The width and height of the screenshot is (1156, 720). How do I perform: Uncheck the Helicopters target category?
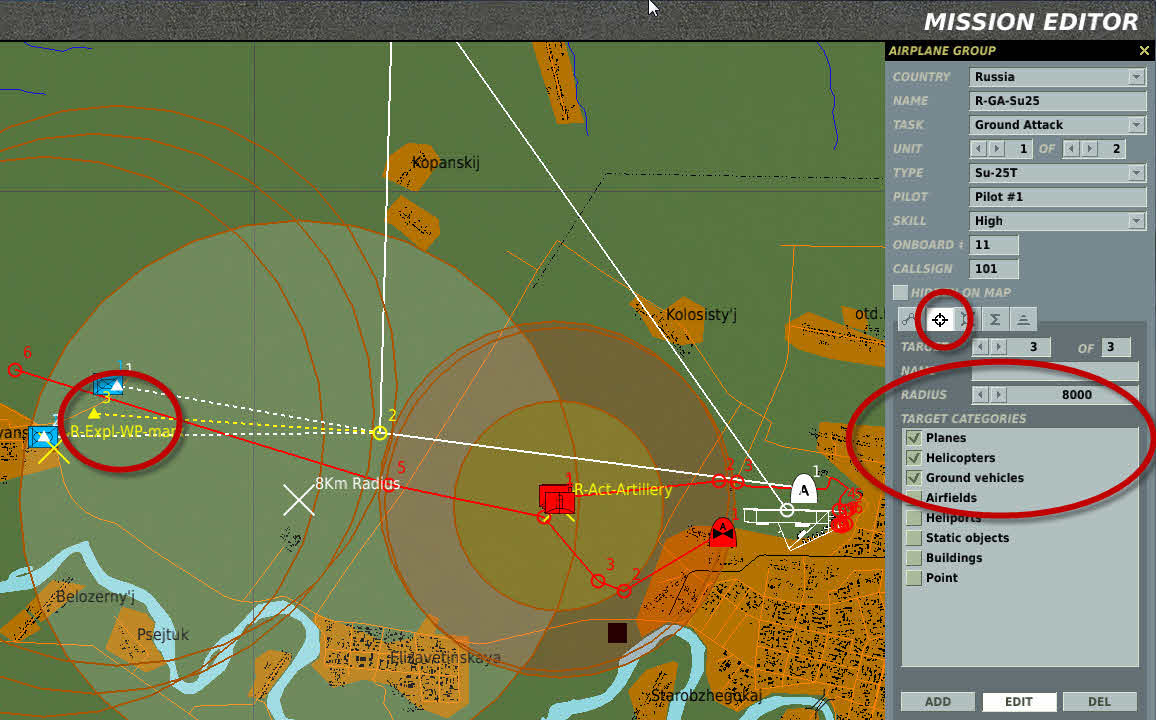[914, 458]
